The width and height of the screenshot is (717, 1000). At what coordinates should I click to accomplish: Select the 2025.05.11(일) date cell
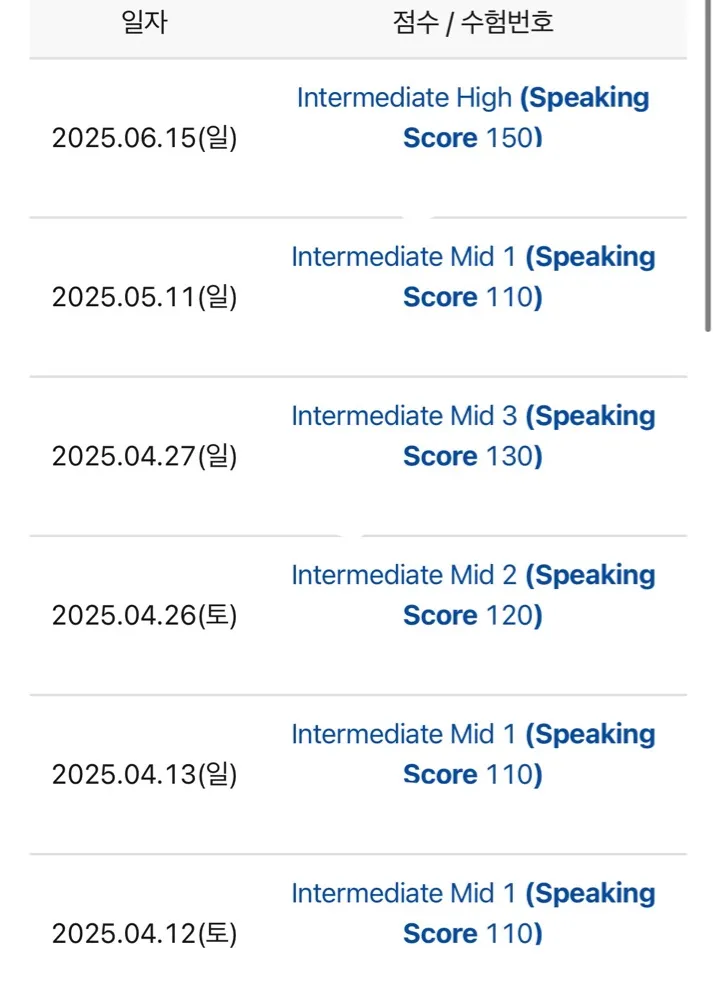click(x=144, y=297)
